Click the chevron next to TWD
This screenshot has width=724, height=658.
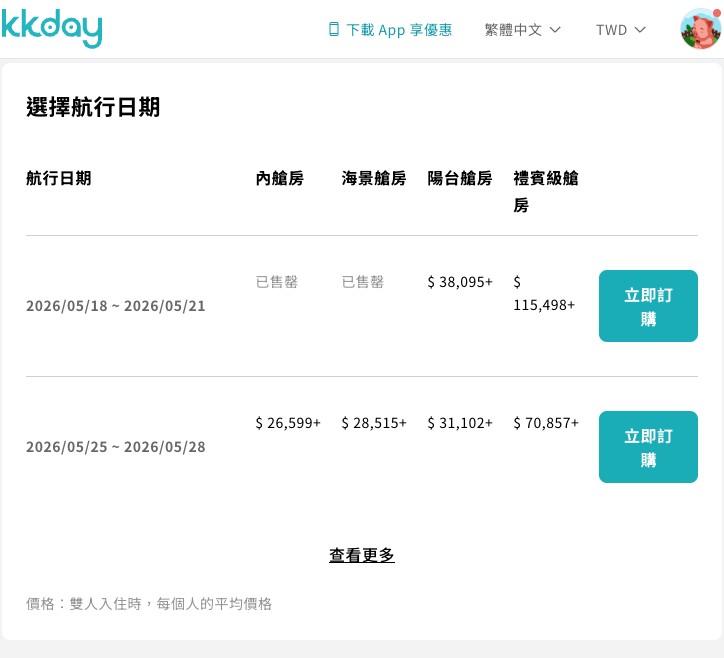point(641,30)
